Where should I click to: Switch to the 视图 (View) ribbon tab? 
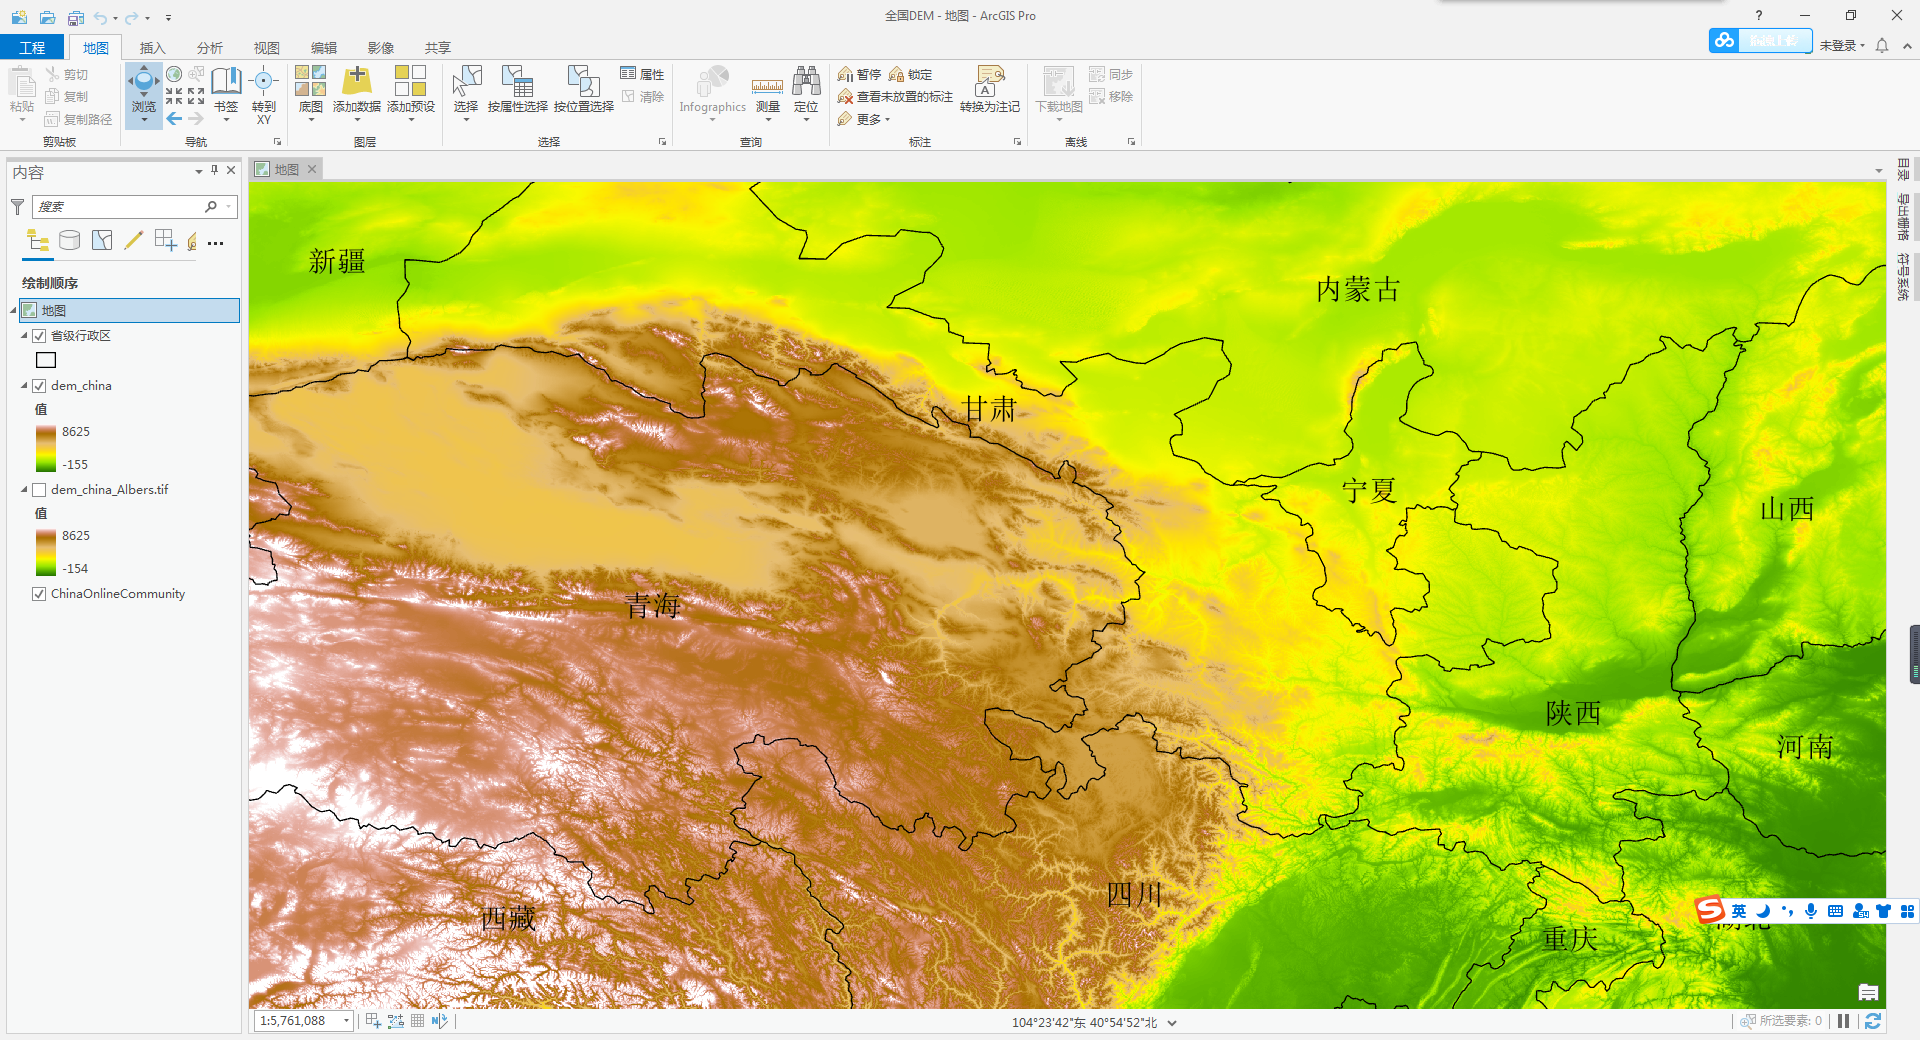coord(267,48)
